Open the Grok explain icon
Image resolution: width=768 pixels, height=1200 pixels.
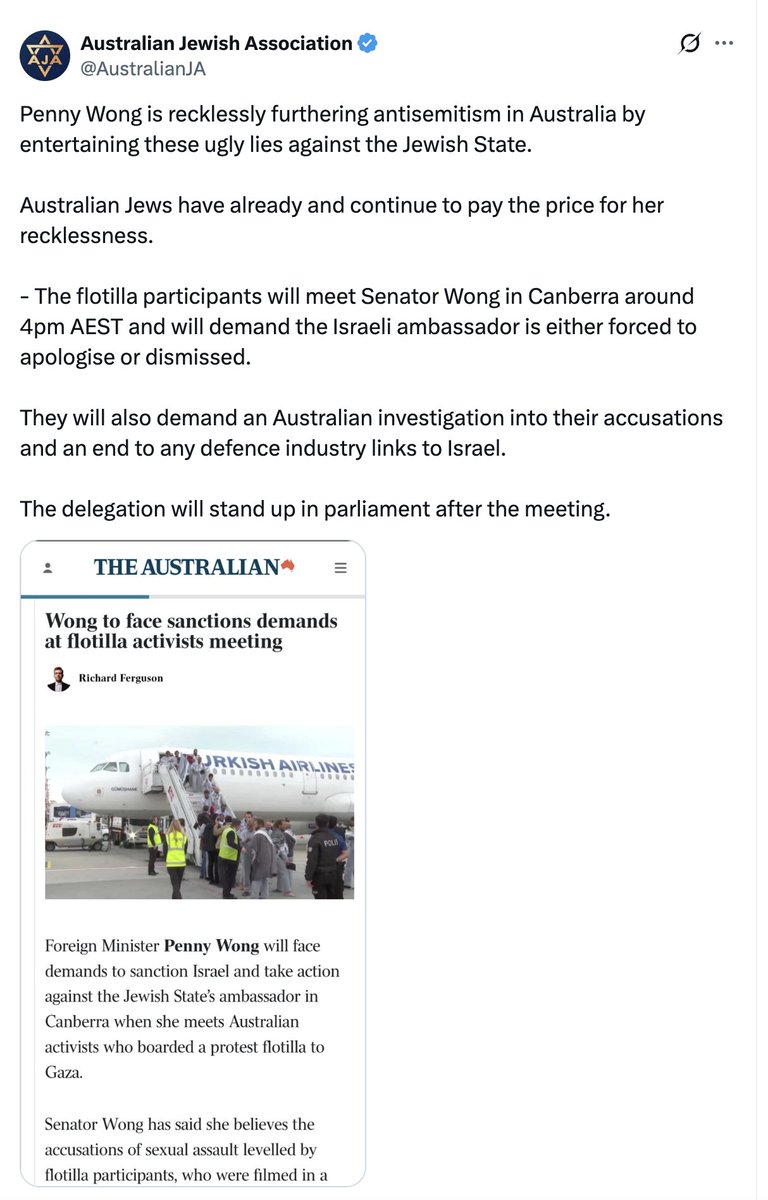[688, 43]
